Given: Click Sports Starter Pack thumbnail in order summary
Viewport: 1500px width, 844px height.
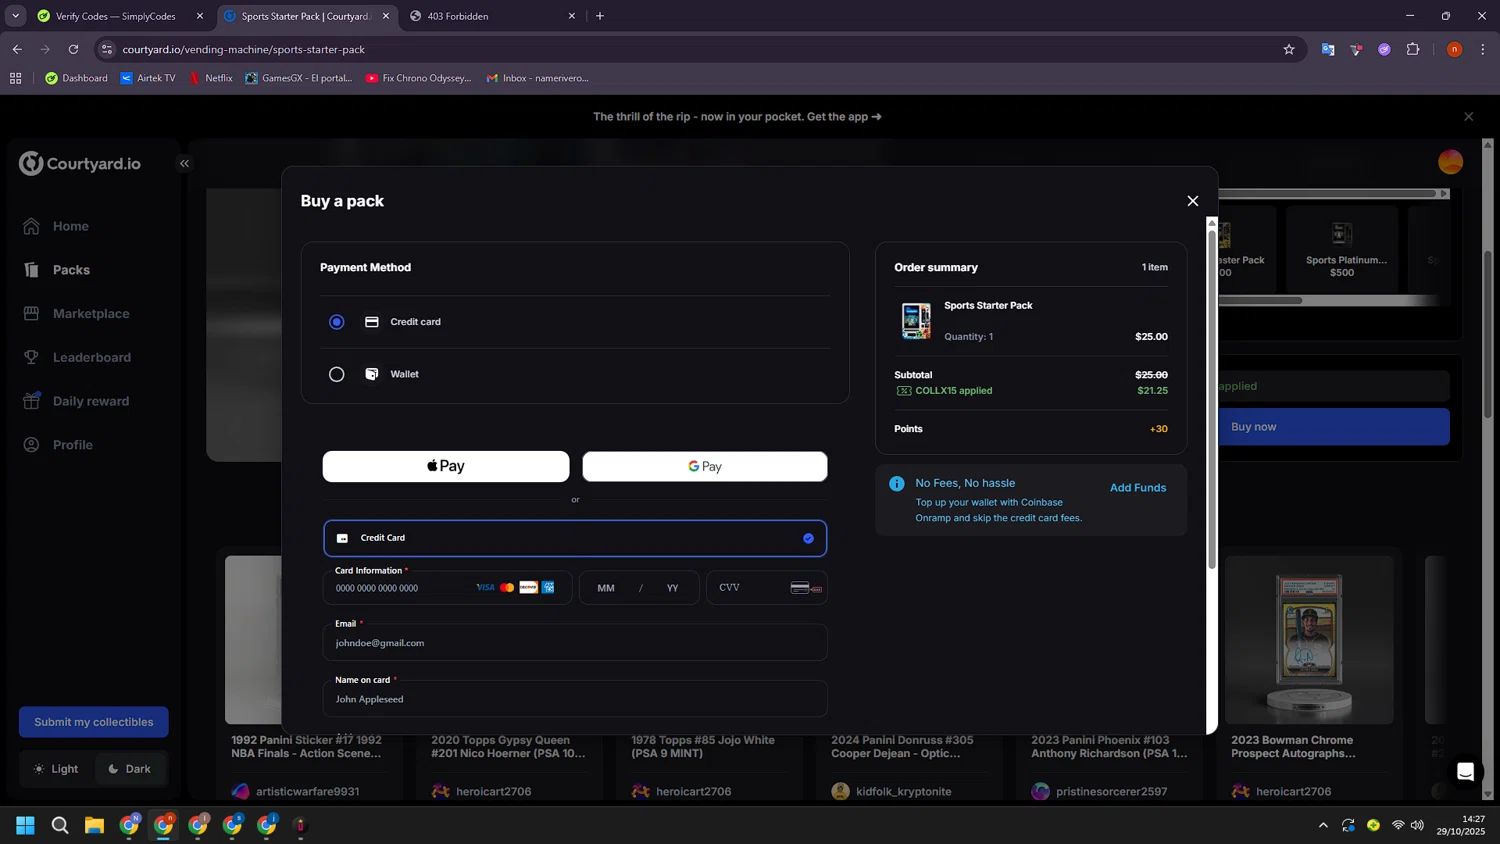Looking at the screenshot, I should tap(916, 321).
